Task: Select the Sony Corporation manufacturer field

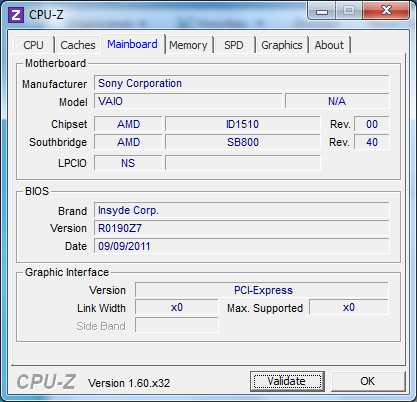Action: [242, 83]
